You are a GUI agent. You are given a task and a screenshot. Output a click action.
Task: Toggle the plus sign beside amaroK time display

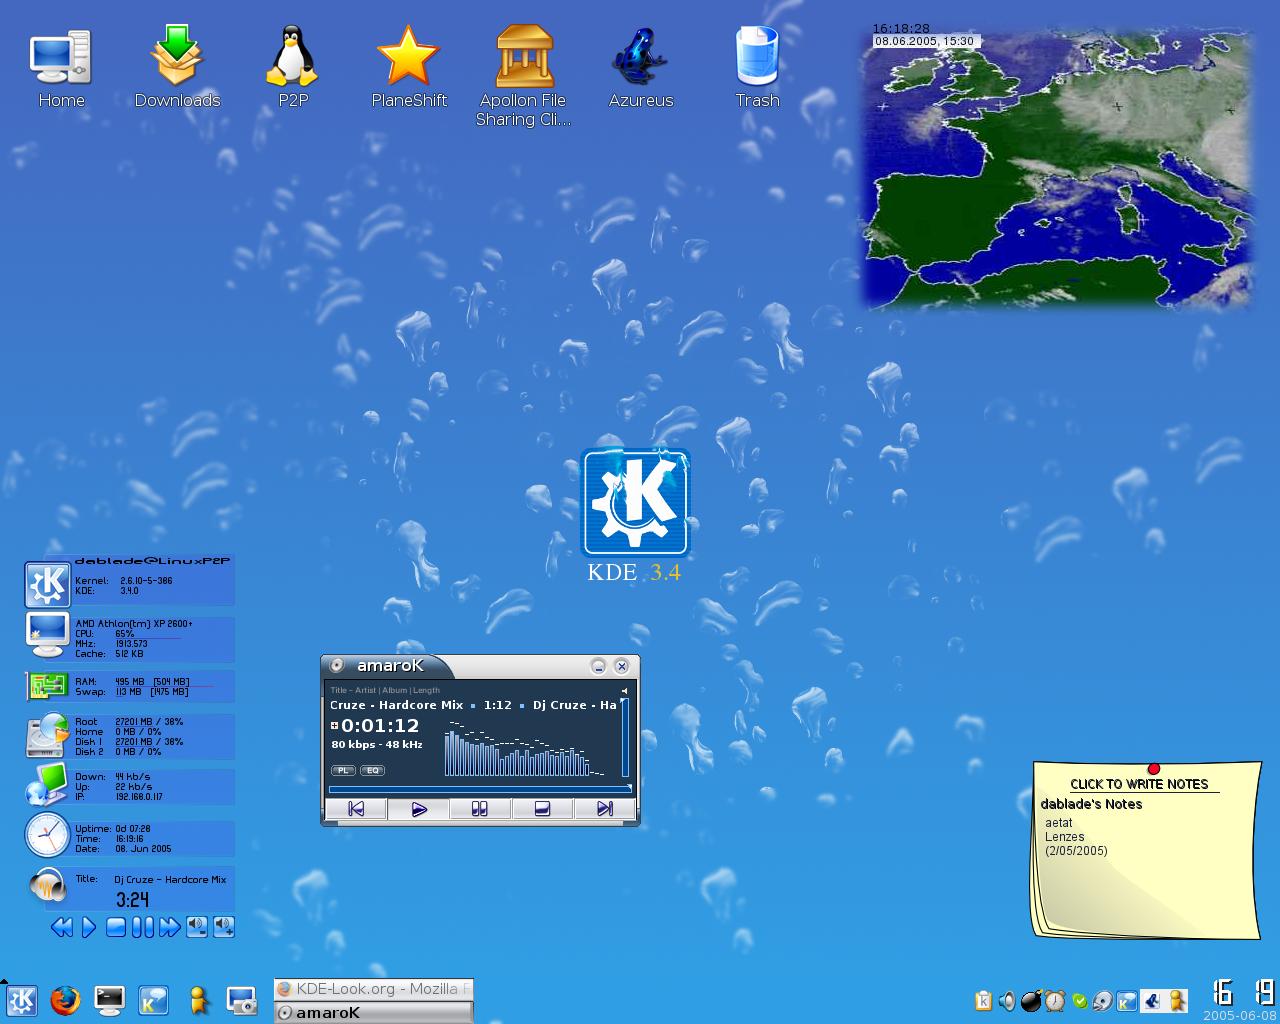pos(334,726)
